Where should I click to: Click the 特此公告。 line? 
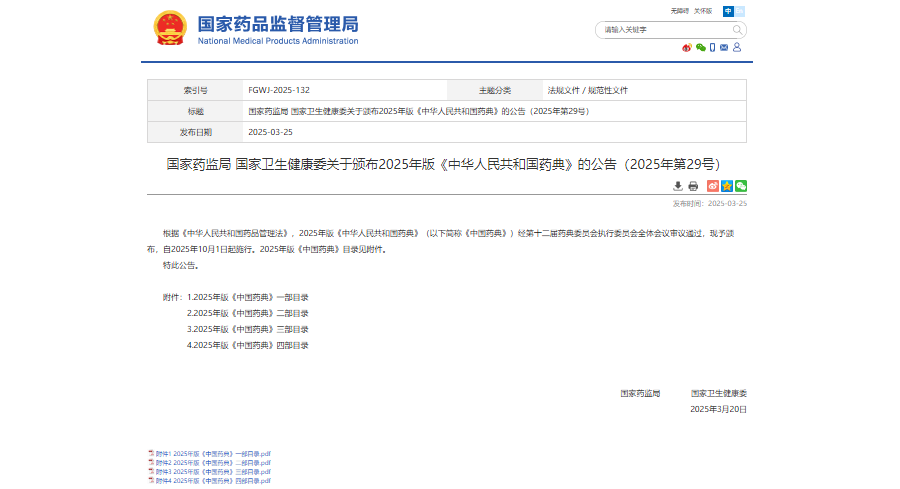pyautogui.click(x=181, y=266)
